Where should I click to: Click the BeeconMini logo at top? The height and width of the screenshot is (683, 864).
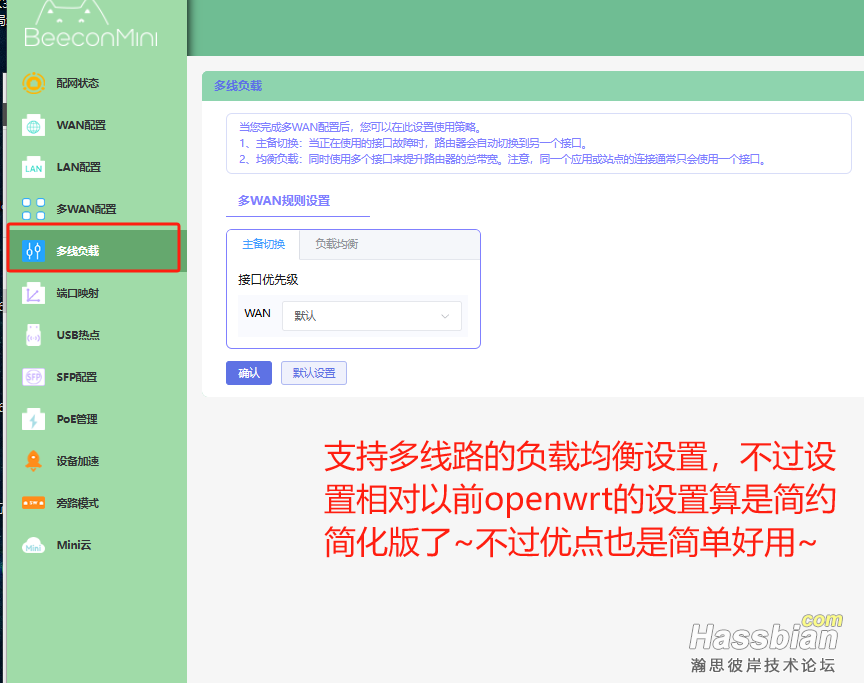(91, 27)
